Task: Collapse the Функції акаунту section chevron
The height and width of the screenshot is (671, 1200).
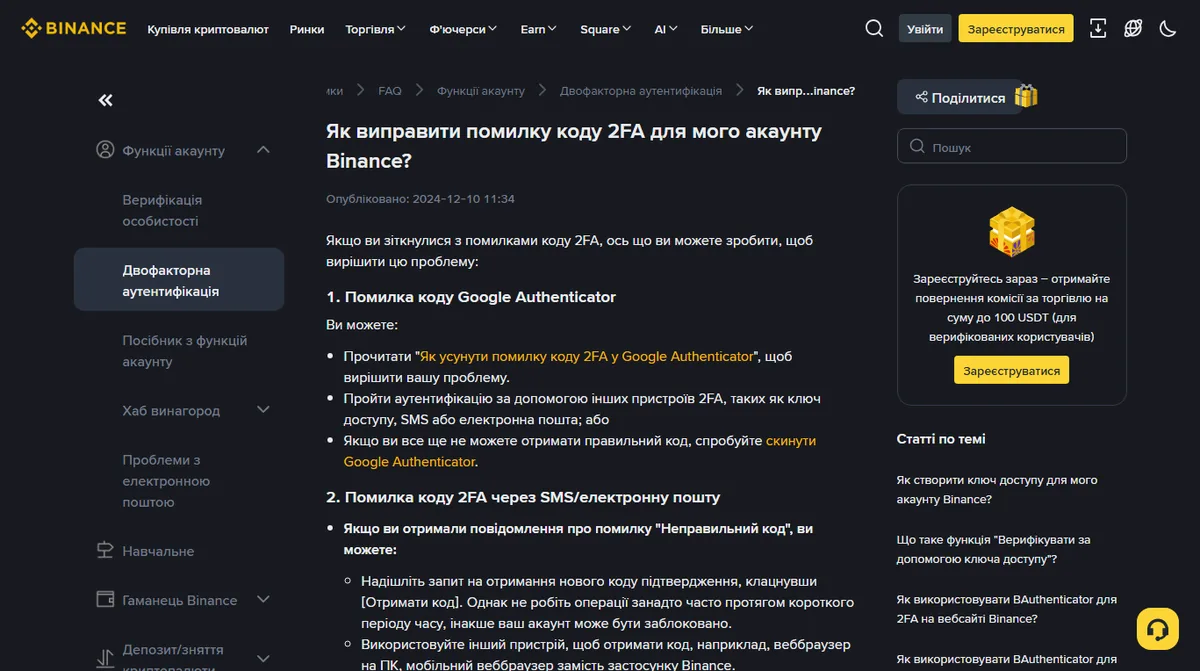Action: [264, 150]
